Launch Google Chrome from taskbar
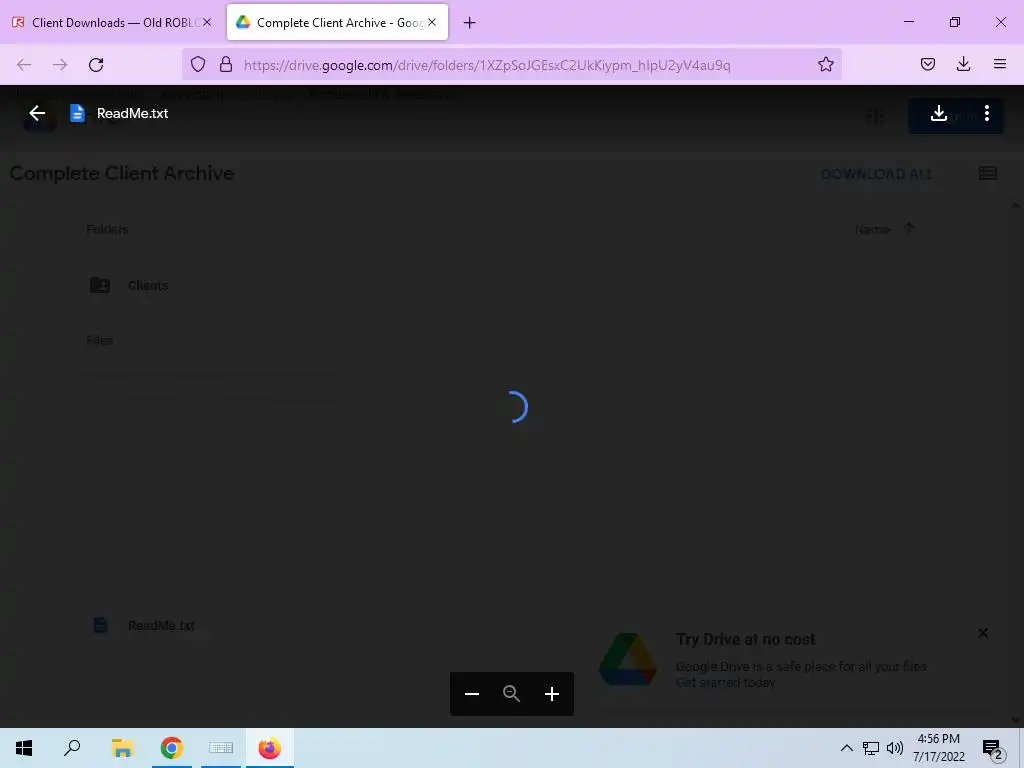The height and width of the screenshot is (768, 1024). [x=172, y=748]
